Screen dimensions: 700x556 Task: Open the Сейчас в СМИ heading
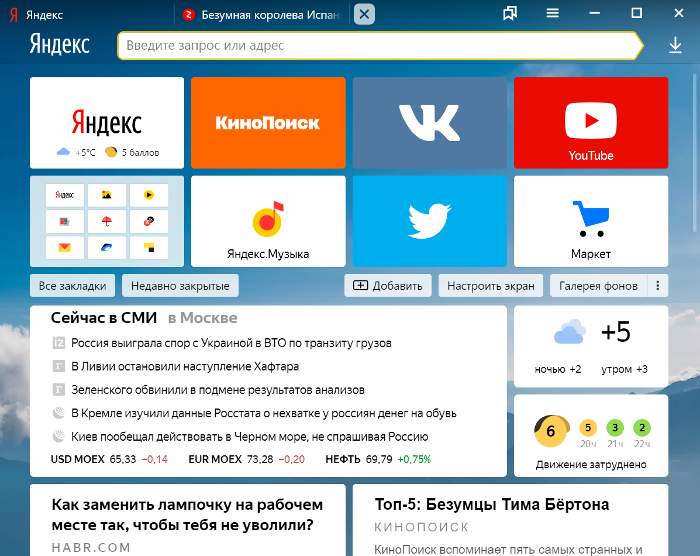click(104, 318)
